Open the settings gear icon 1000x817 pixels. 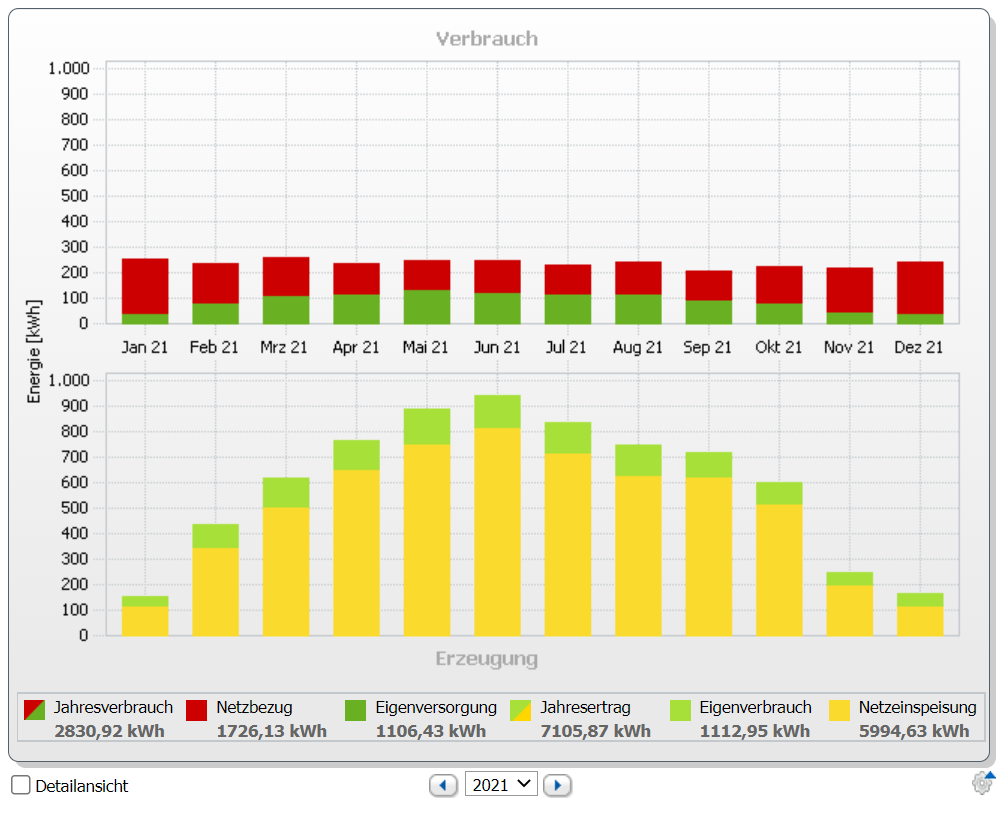point(983,783)
